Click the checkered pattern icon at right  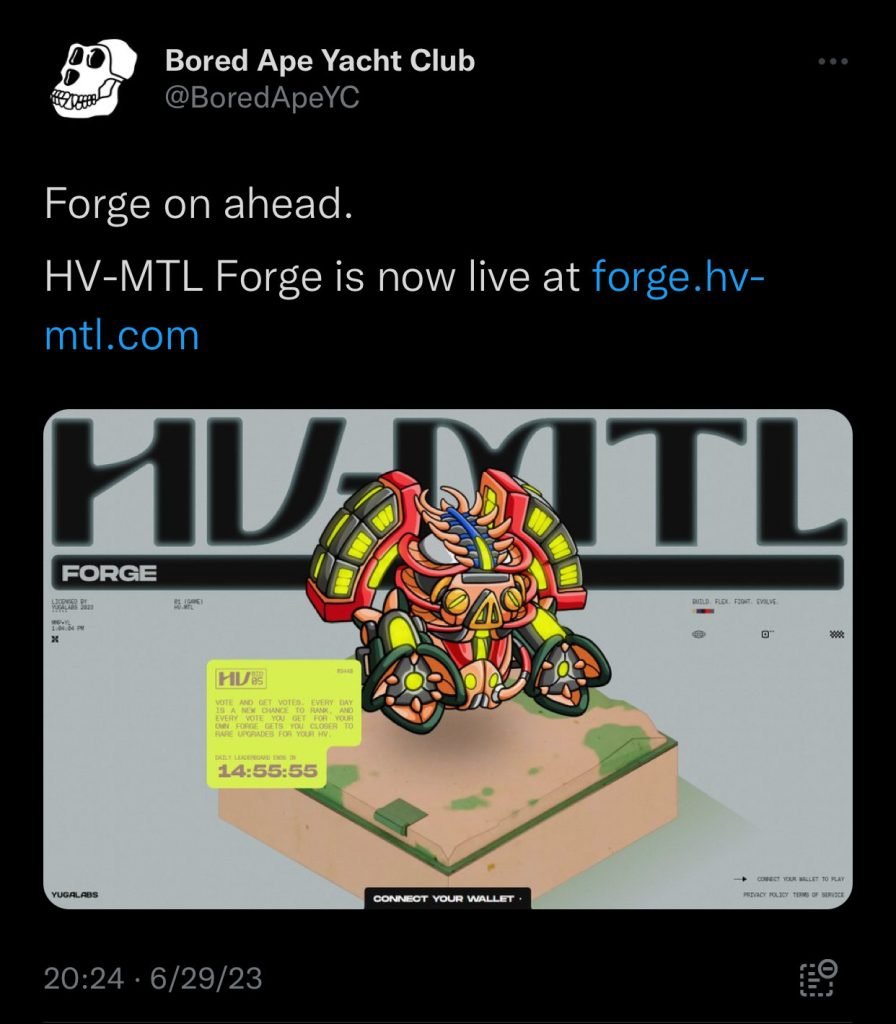(x=837, y=634)
